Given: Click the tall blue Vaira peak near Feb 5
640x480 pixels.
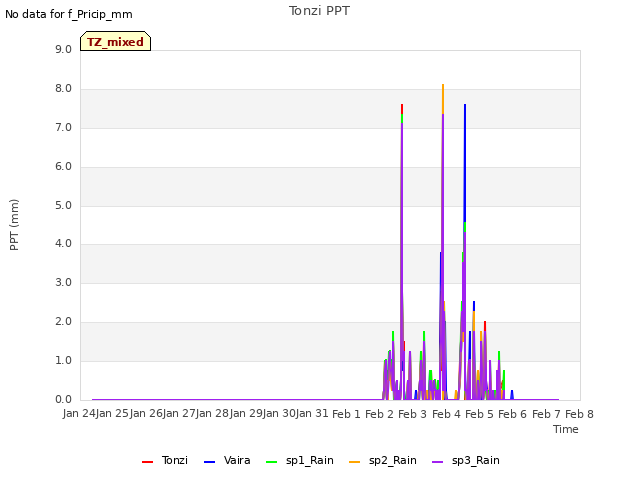Looking at the screenshot, I should tap(465, 163).
